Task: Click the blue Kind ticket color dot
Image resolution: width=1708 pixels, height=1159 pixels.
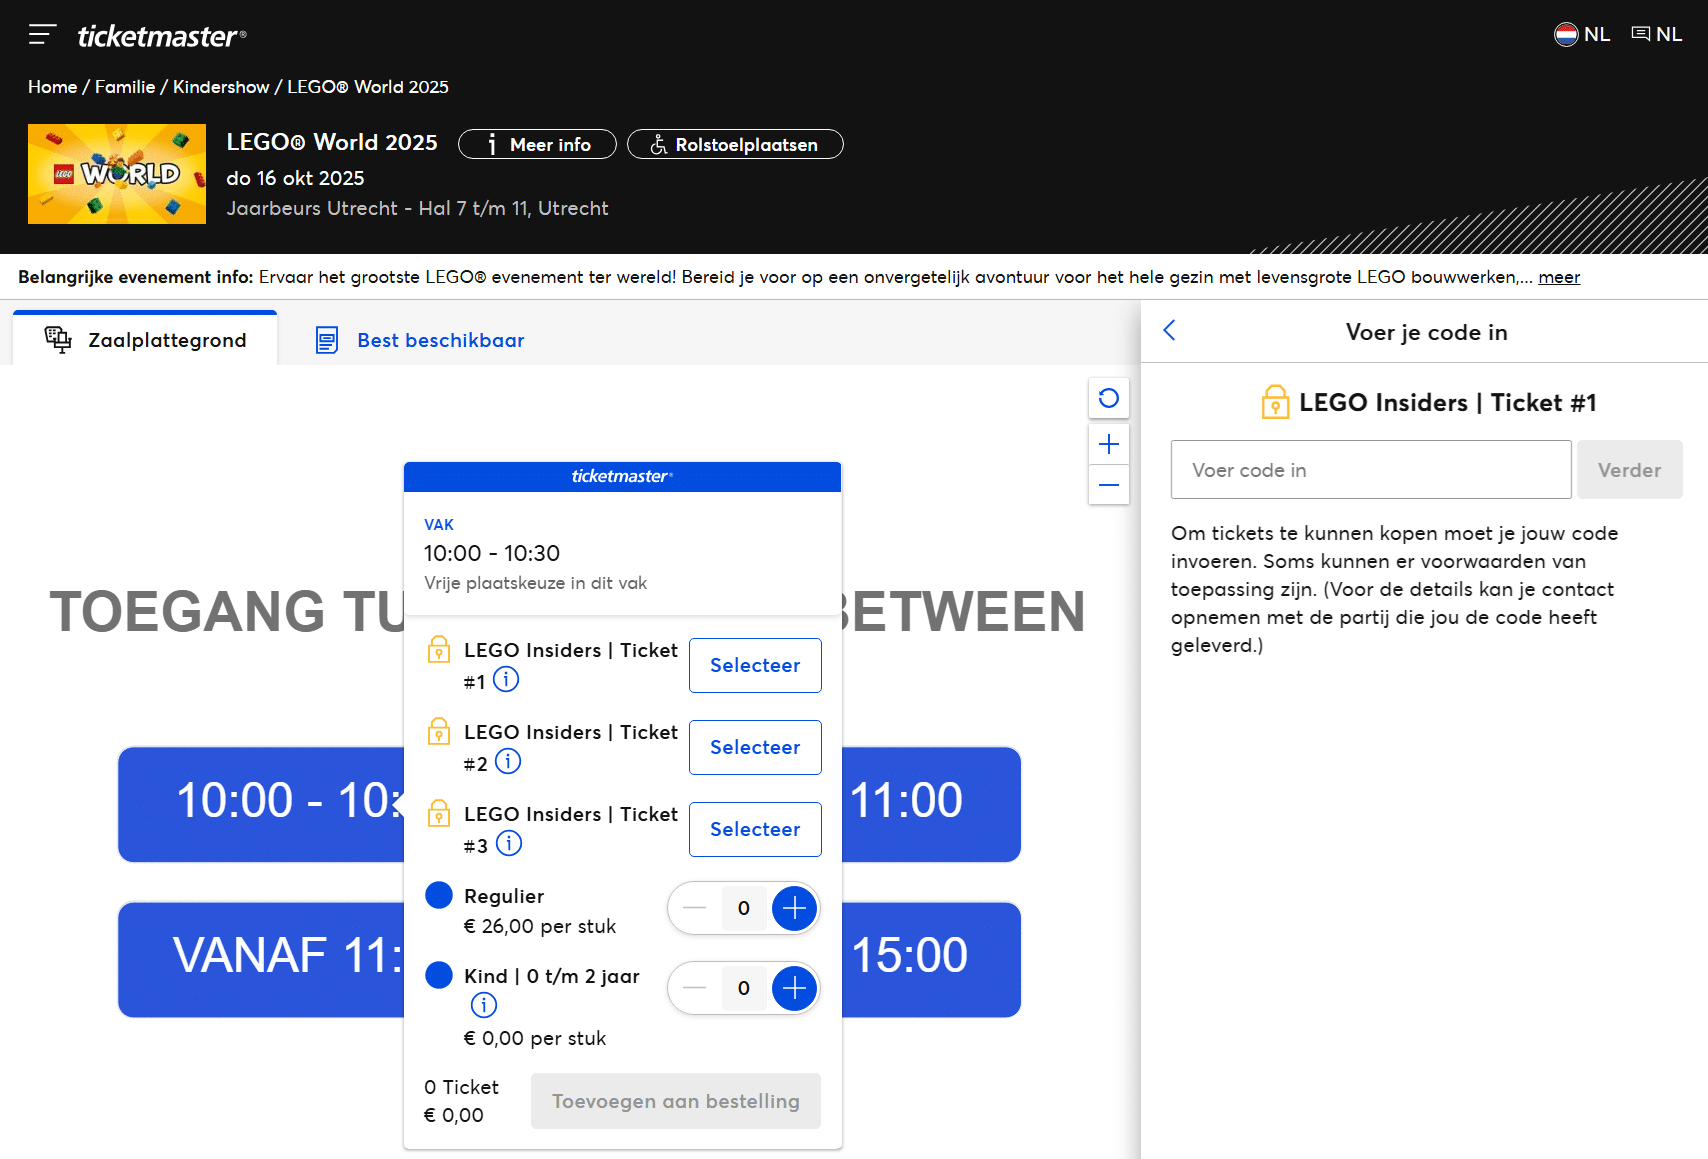Action: point(439,975)
